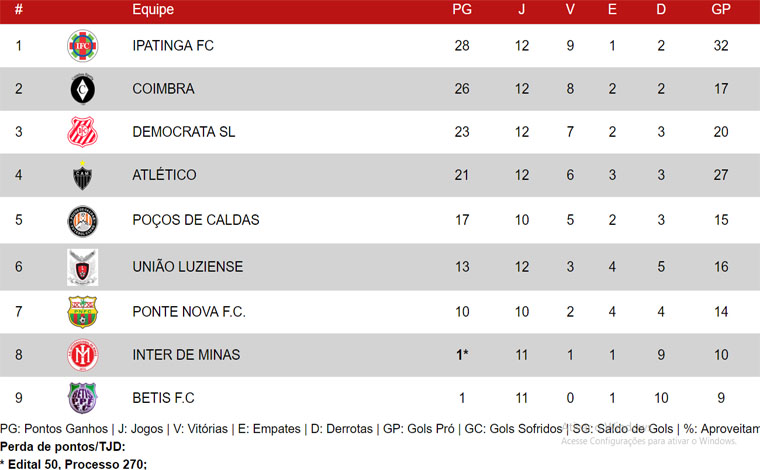
Task: Open the COIMBRA team name
Action: click(163, 89)
